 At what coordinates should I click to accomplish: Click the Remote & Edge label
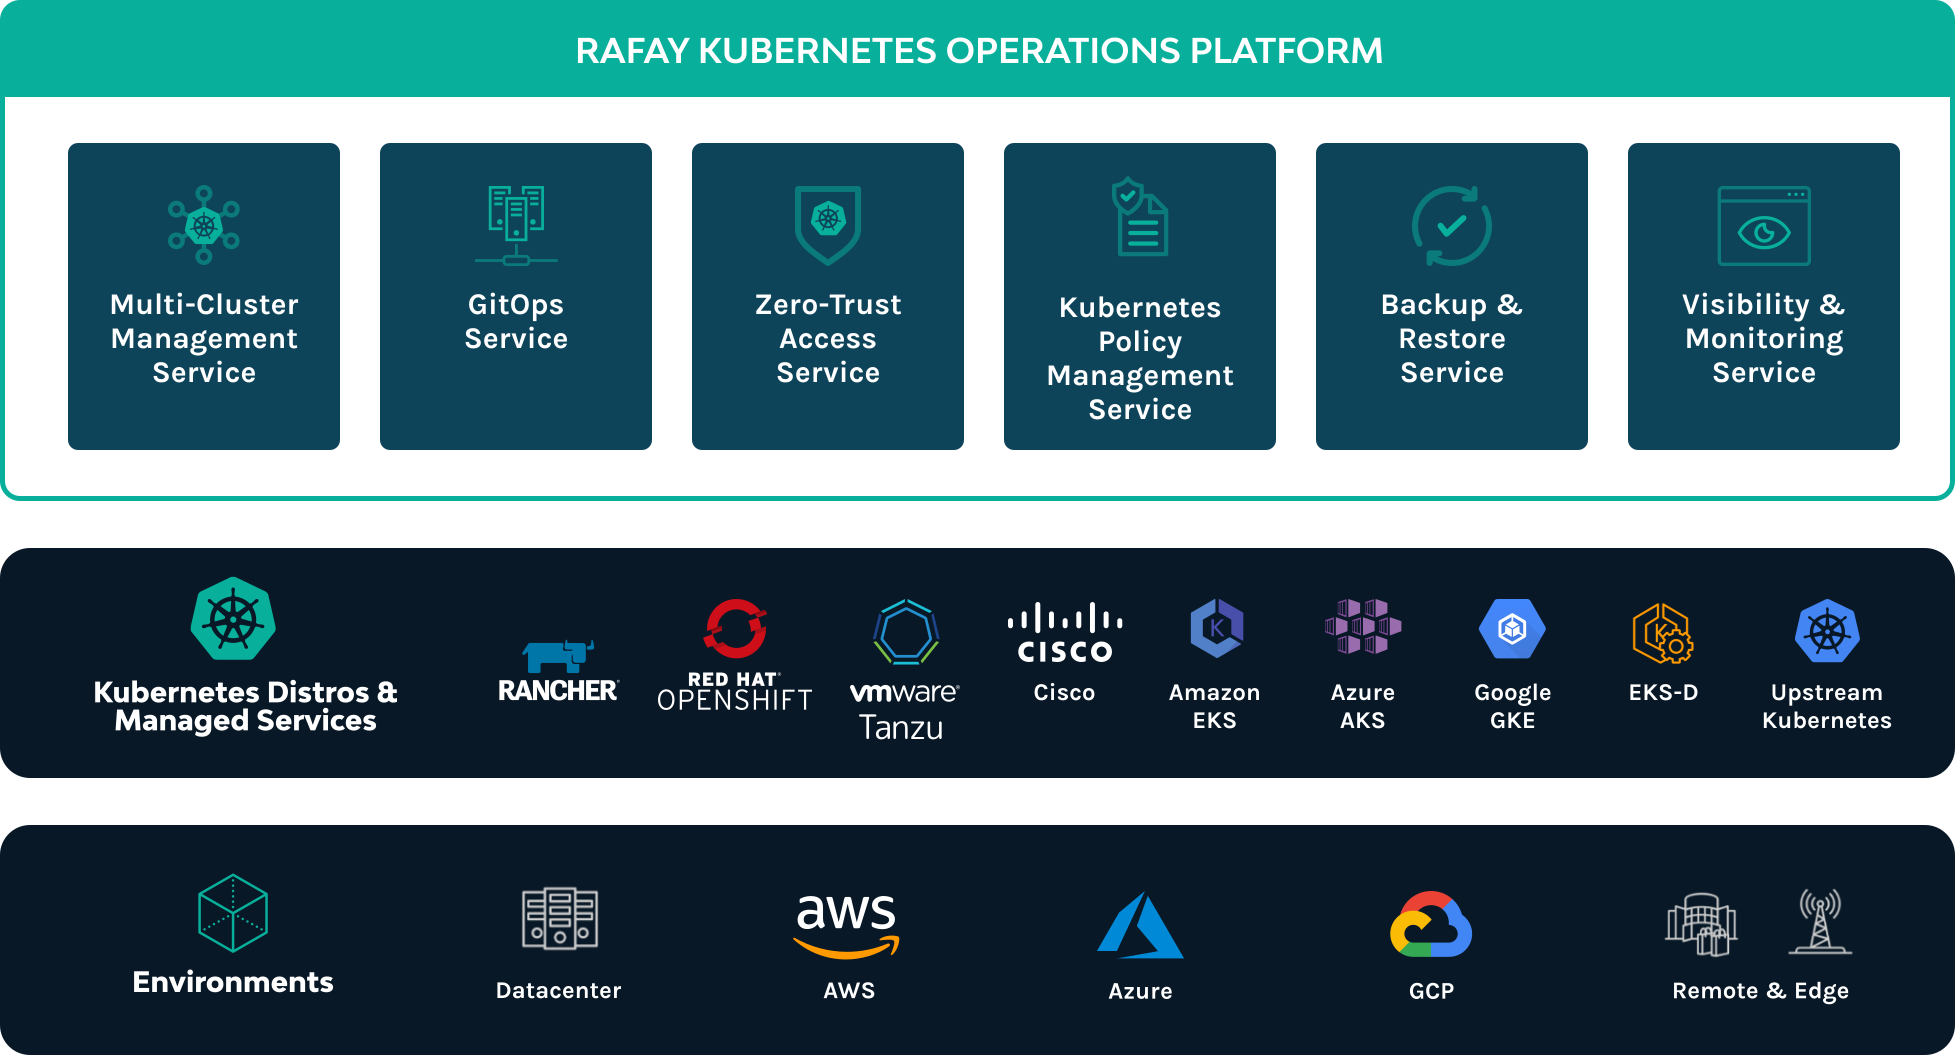pyautogui.click(x=1761, y=991)
